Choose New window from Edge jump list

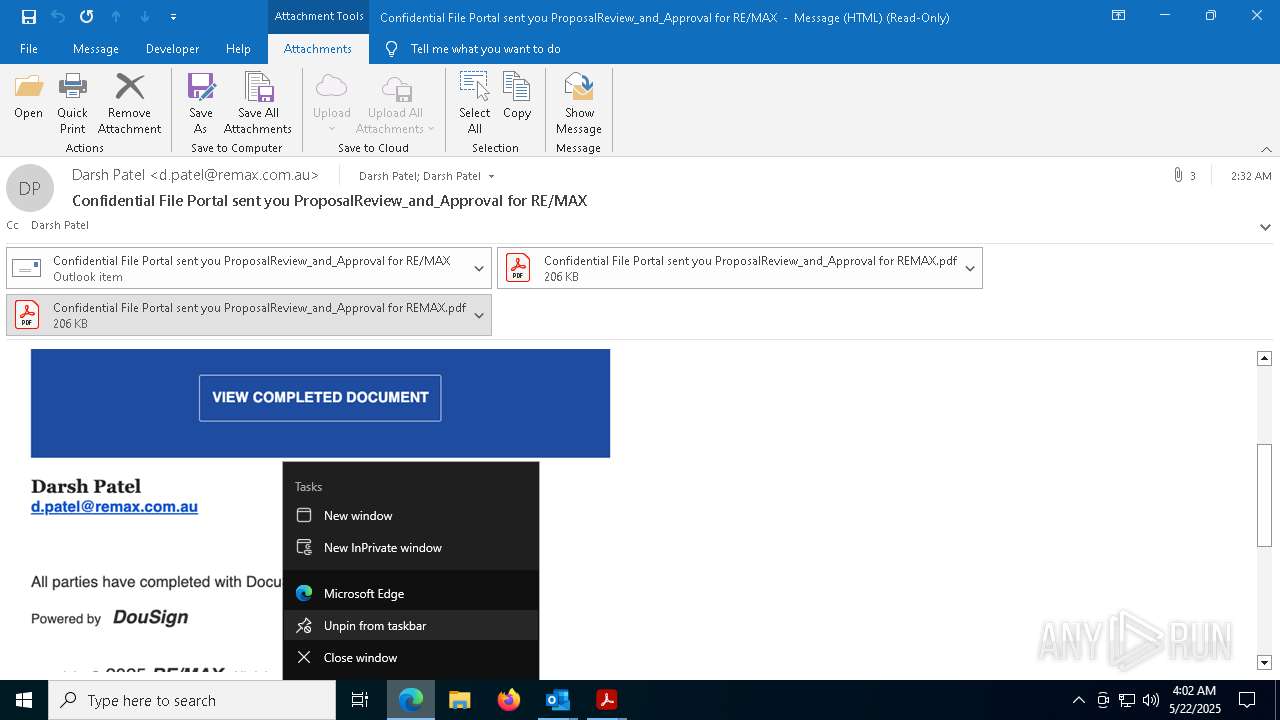[411, 516]
